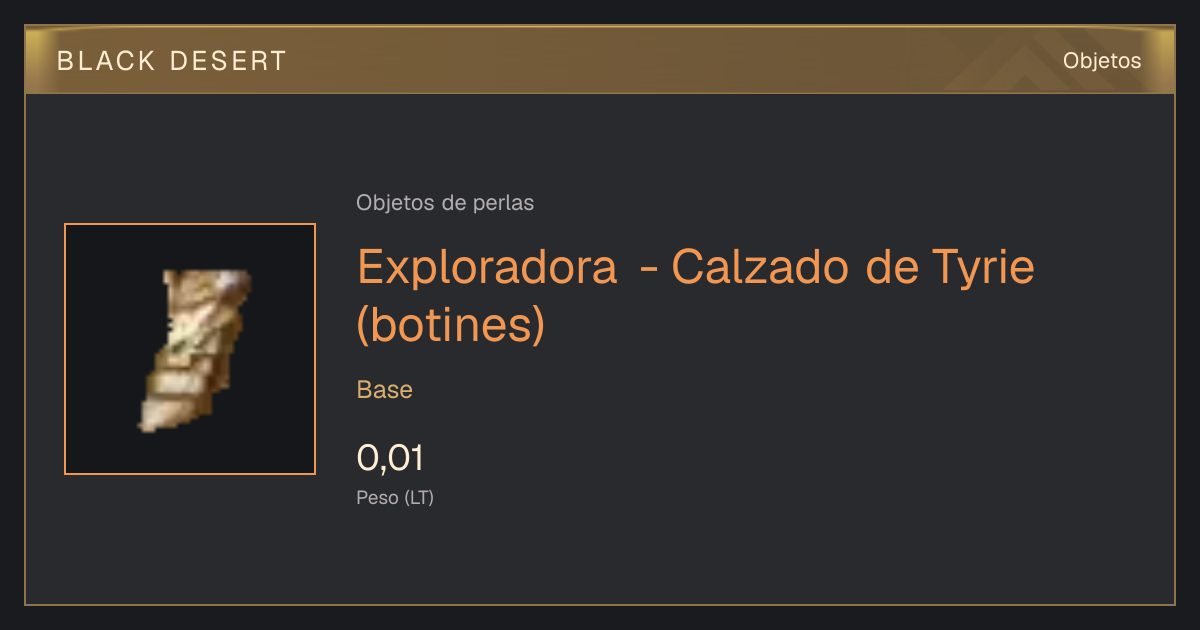Click the 'Peso (LT)' caption
The image size is (1200, 630).
[x=395, y=497]
